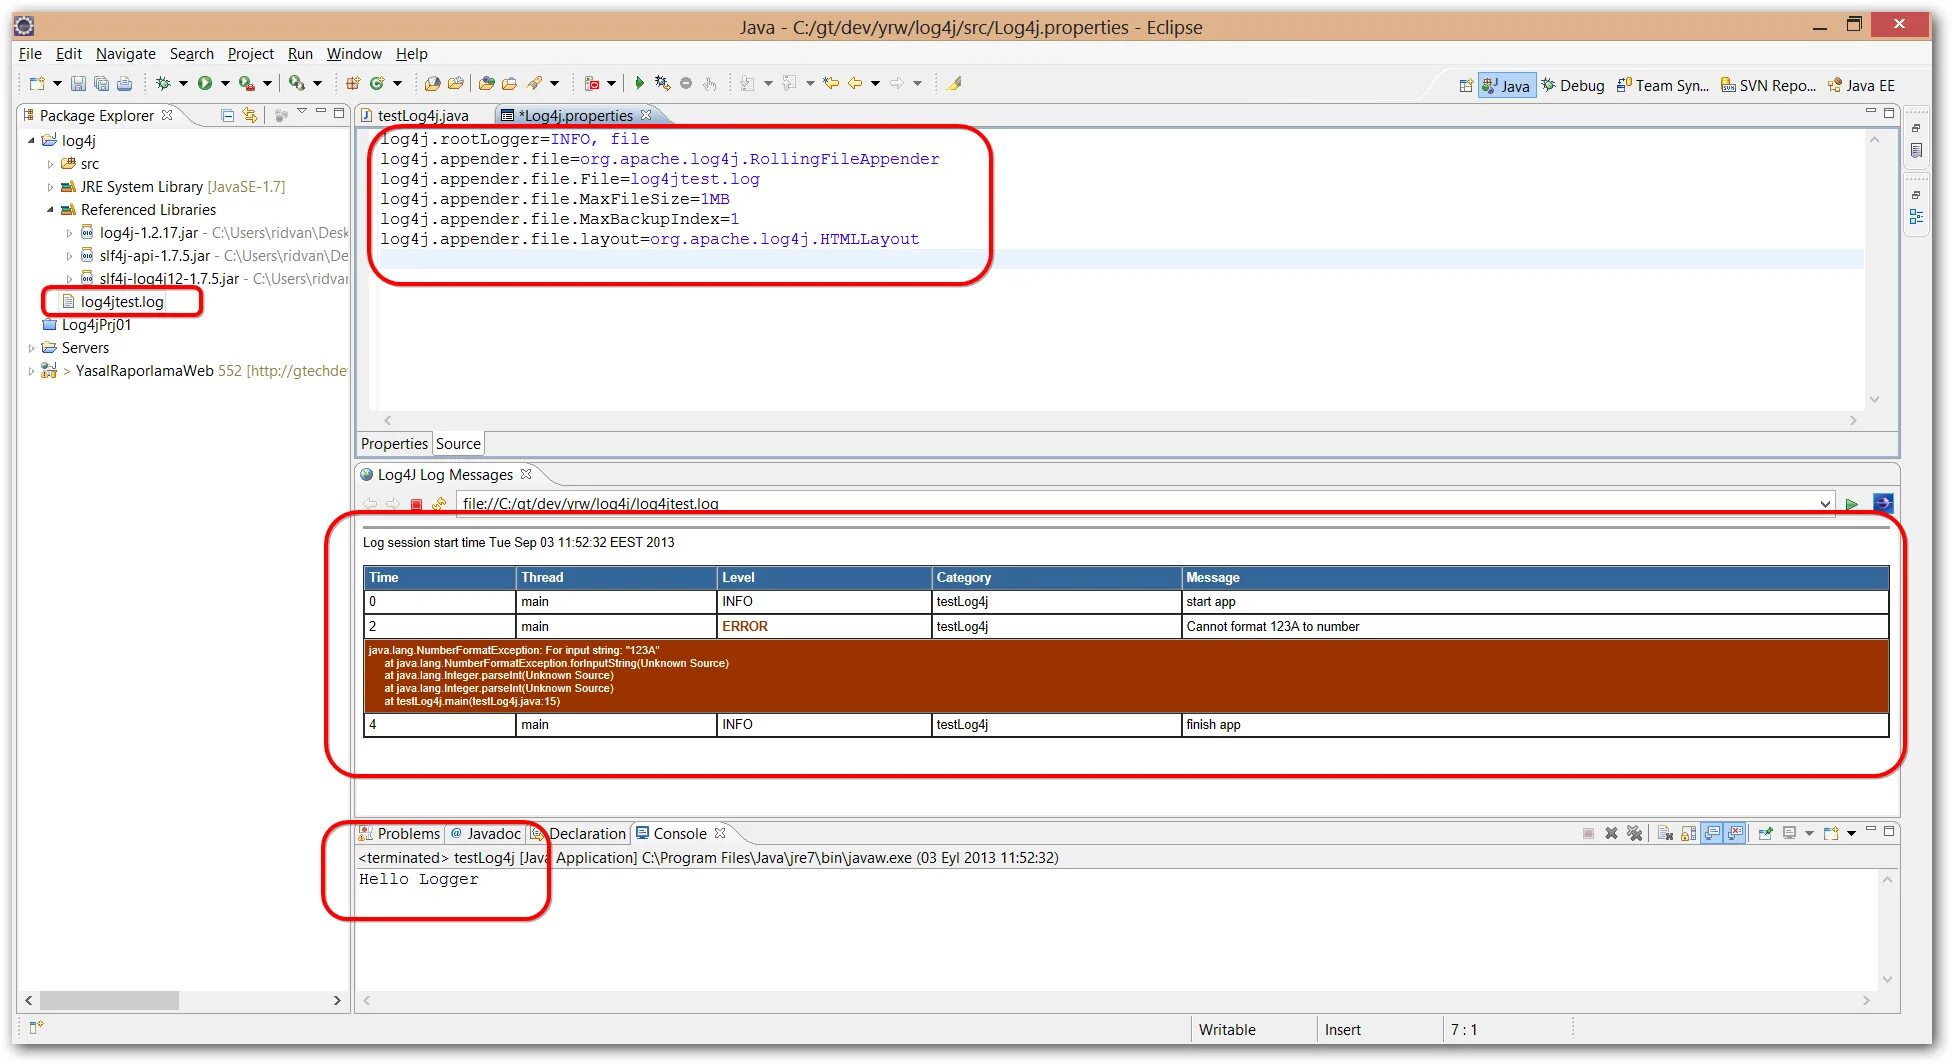The height and width of the screenshot is (1064, 1952).
Task: Open the URL history dropdown in Log4J view
Action: click(x=1825, y=504)
